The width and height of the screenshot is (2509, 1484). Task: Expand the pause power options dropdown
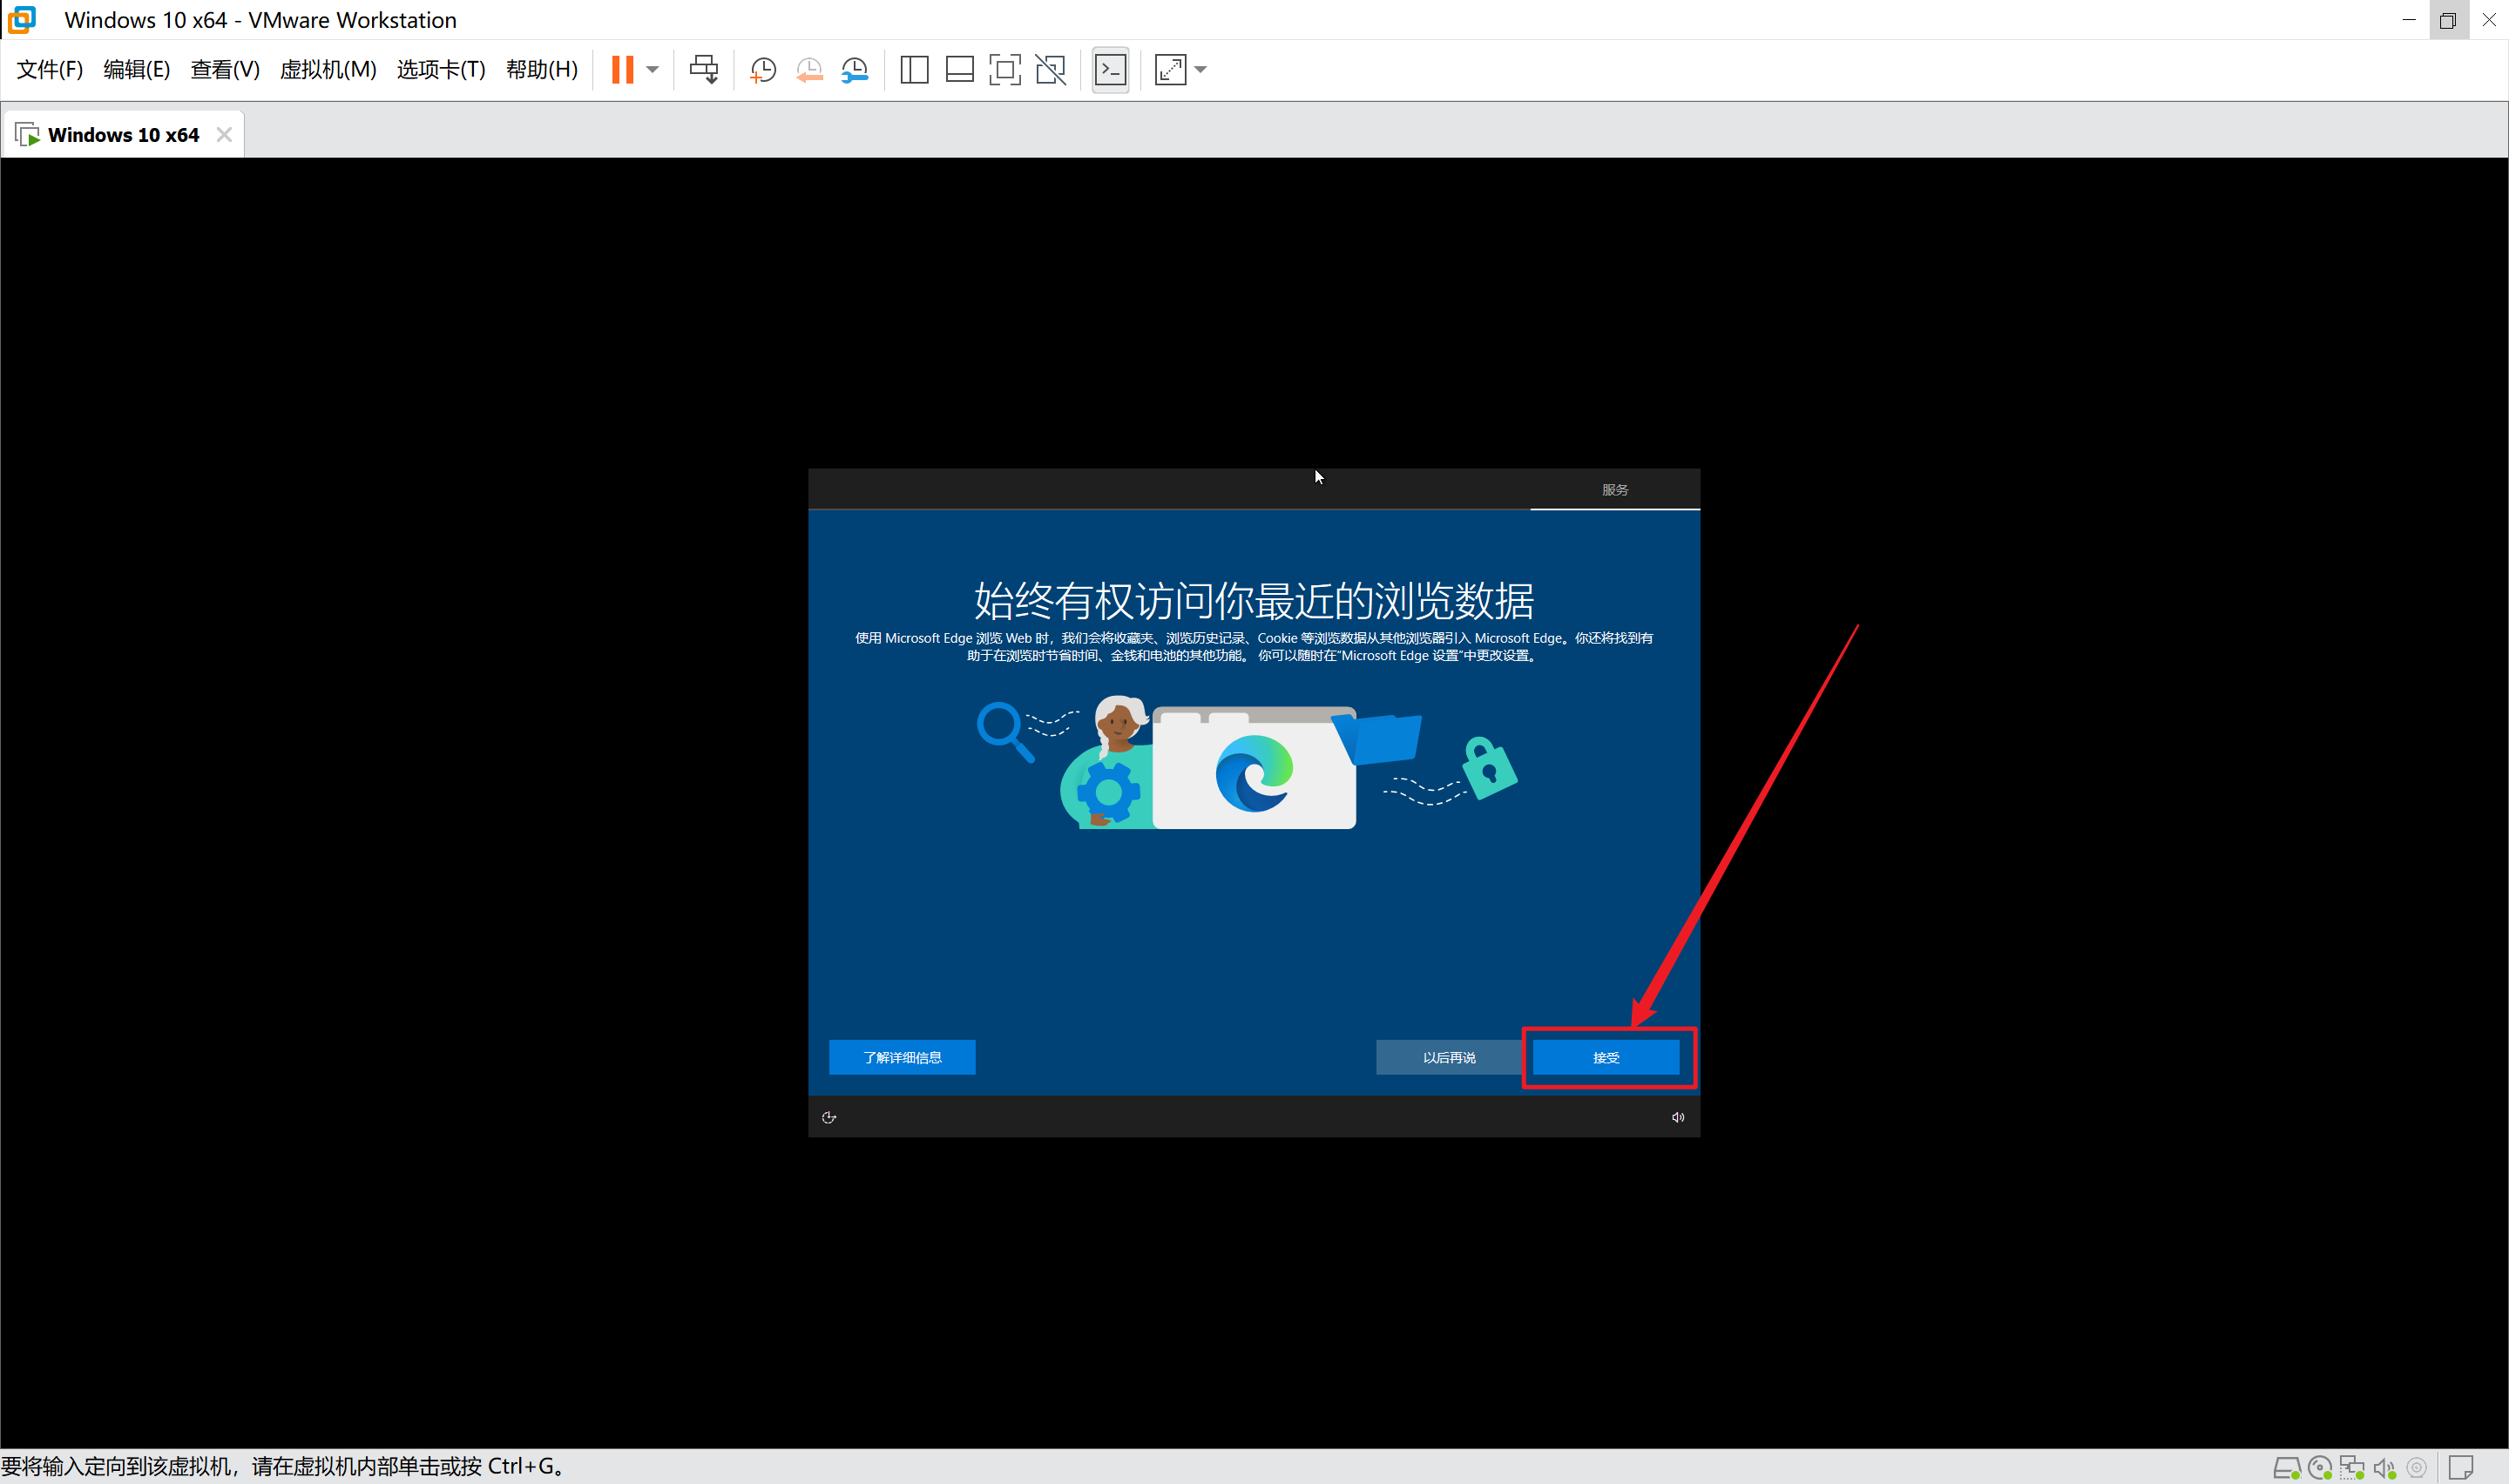pyautogui.click(x=653, y=70)
